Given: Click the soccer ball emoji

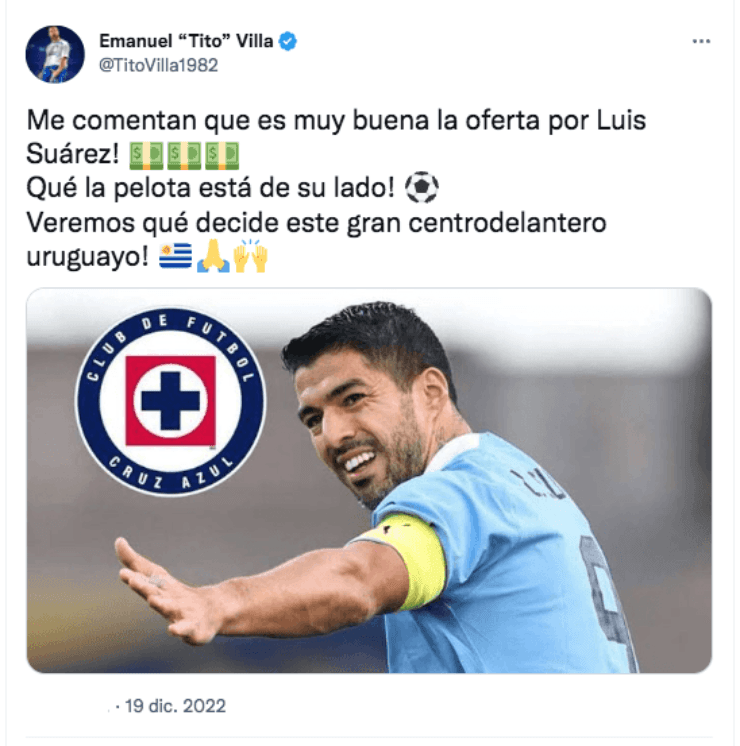Looking at the screenshot, I should 422,187.
